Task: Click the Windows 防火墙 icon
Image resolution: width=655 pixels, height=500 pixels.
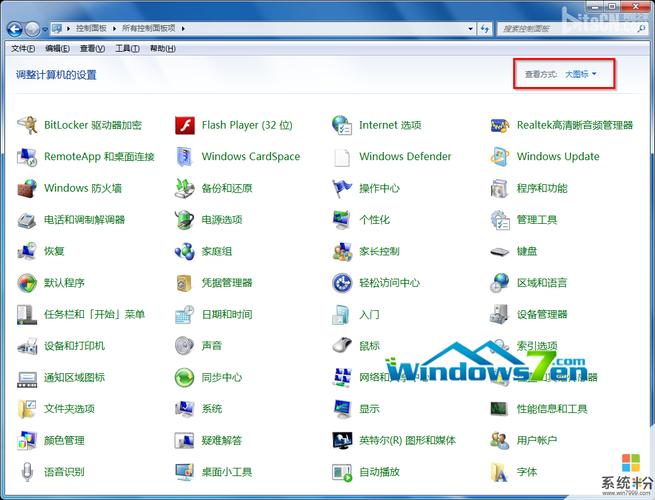Action: tap(27, 189)
